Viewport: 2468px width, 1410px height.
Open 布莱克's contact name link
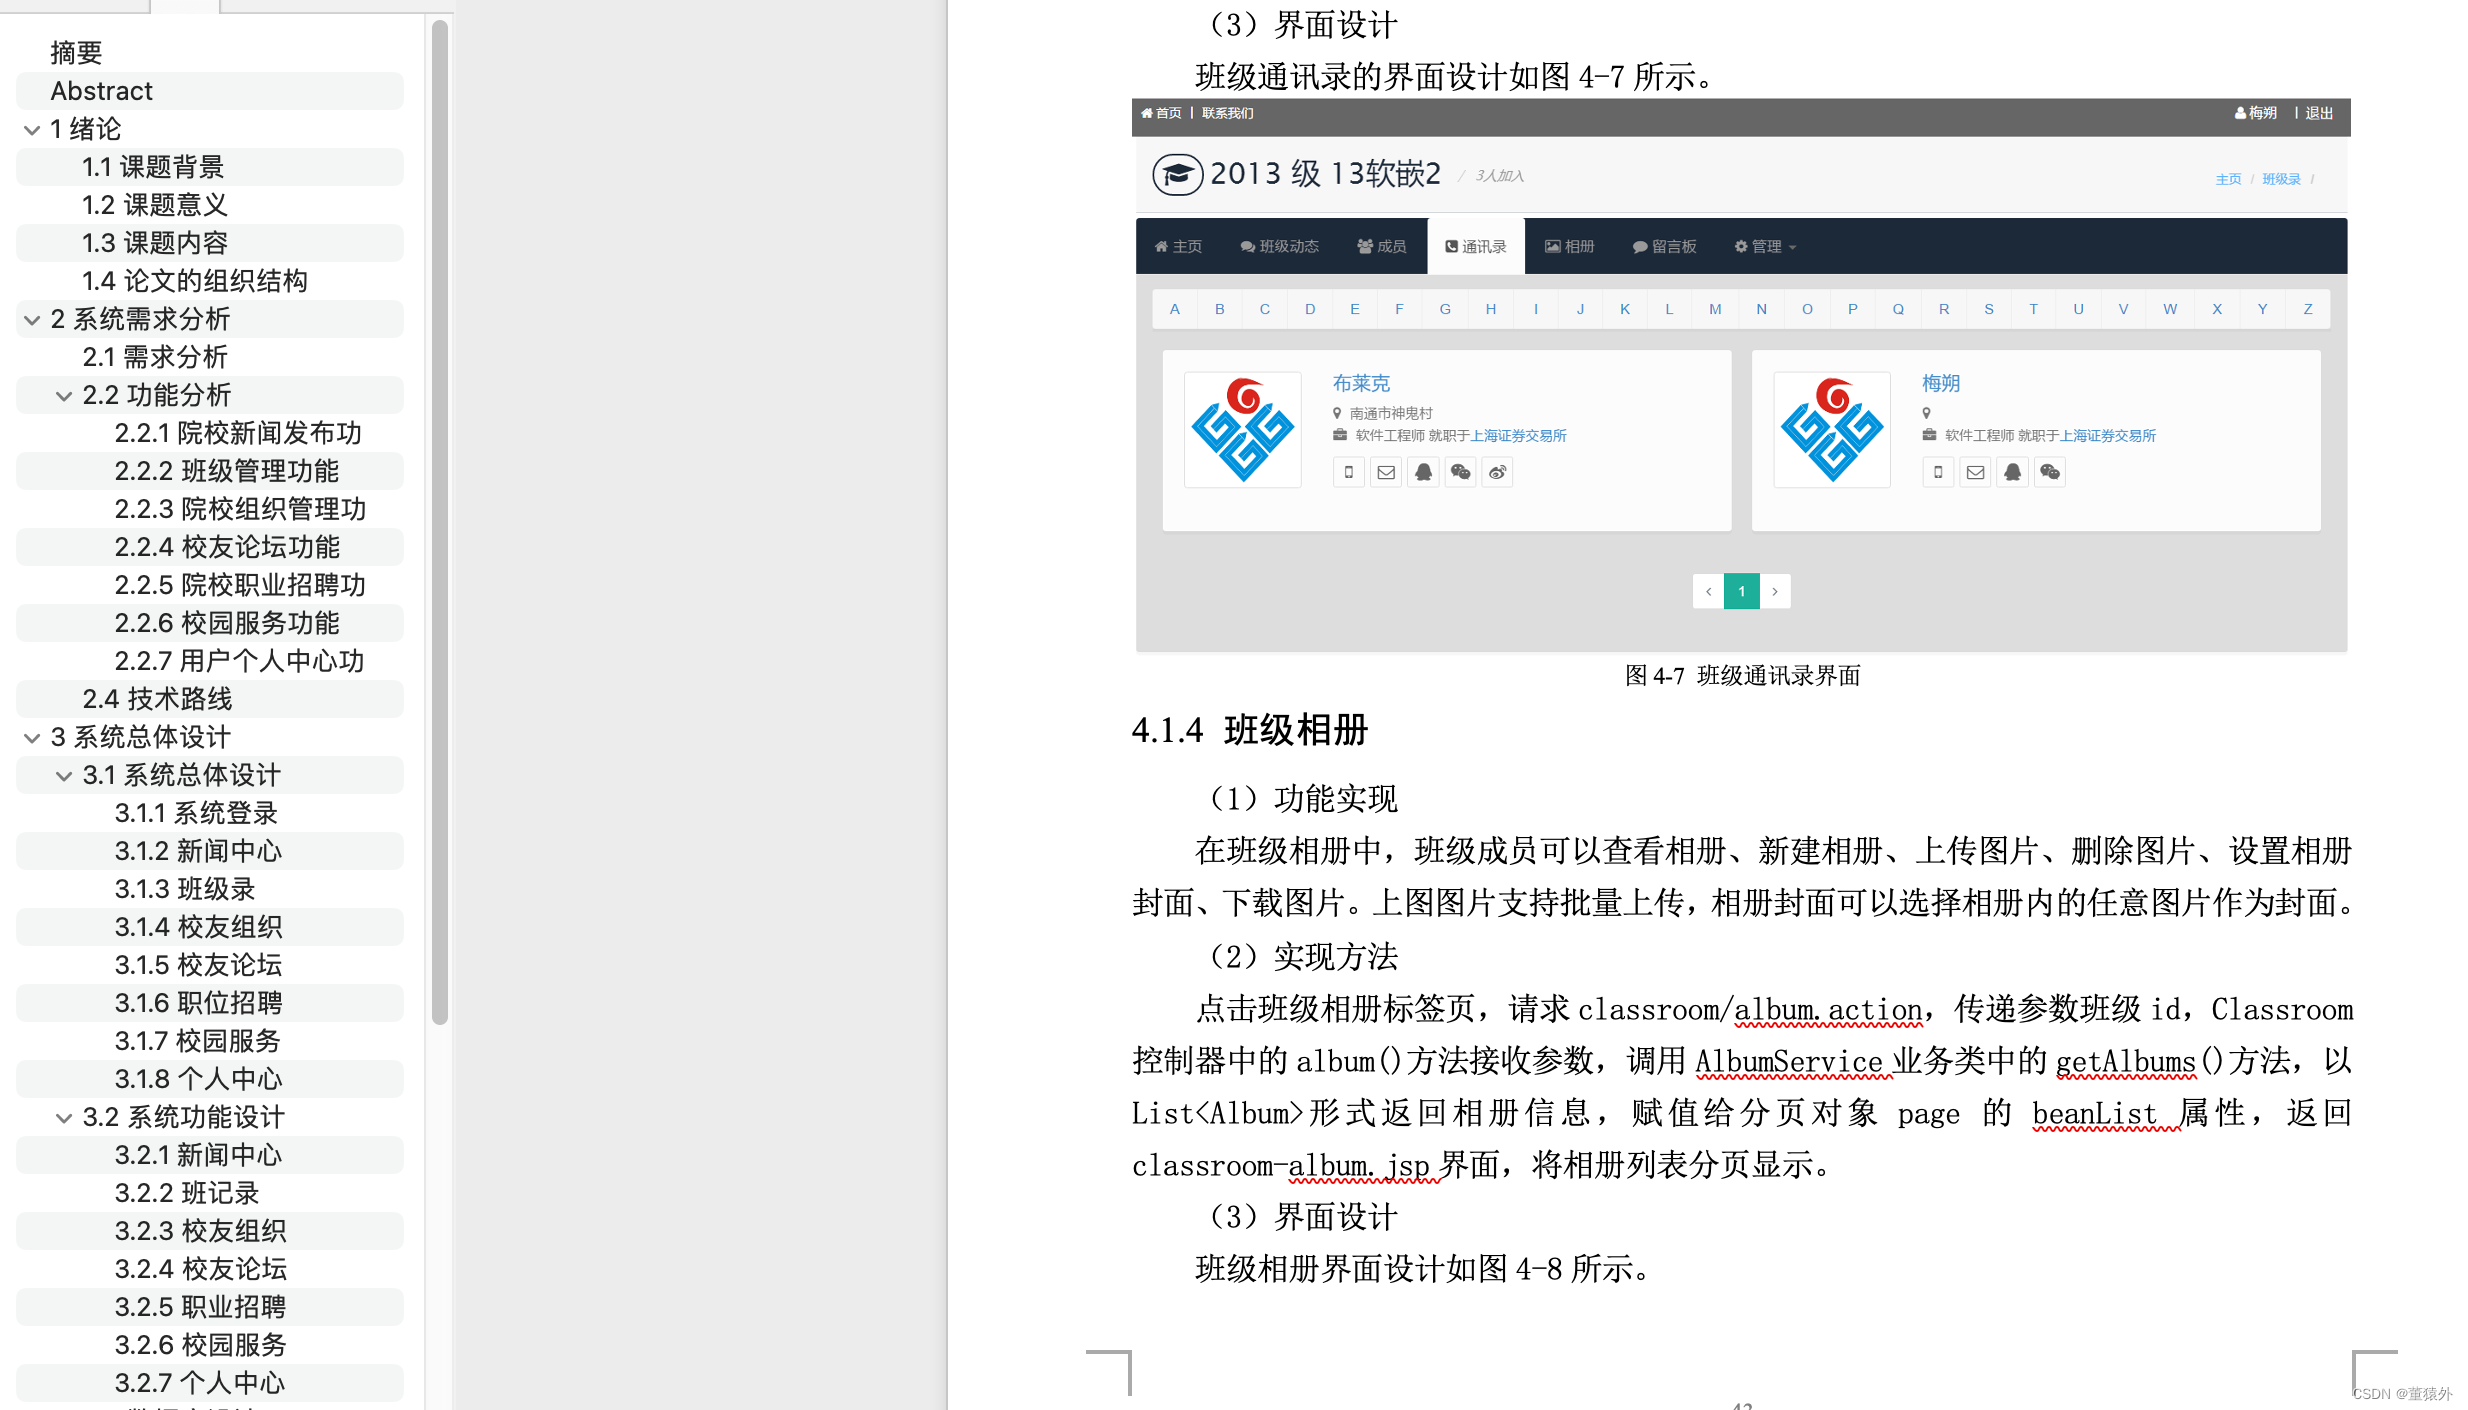[x=1361, y=383]
